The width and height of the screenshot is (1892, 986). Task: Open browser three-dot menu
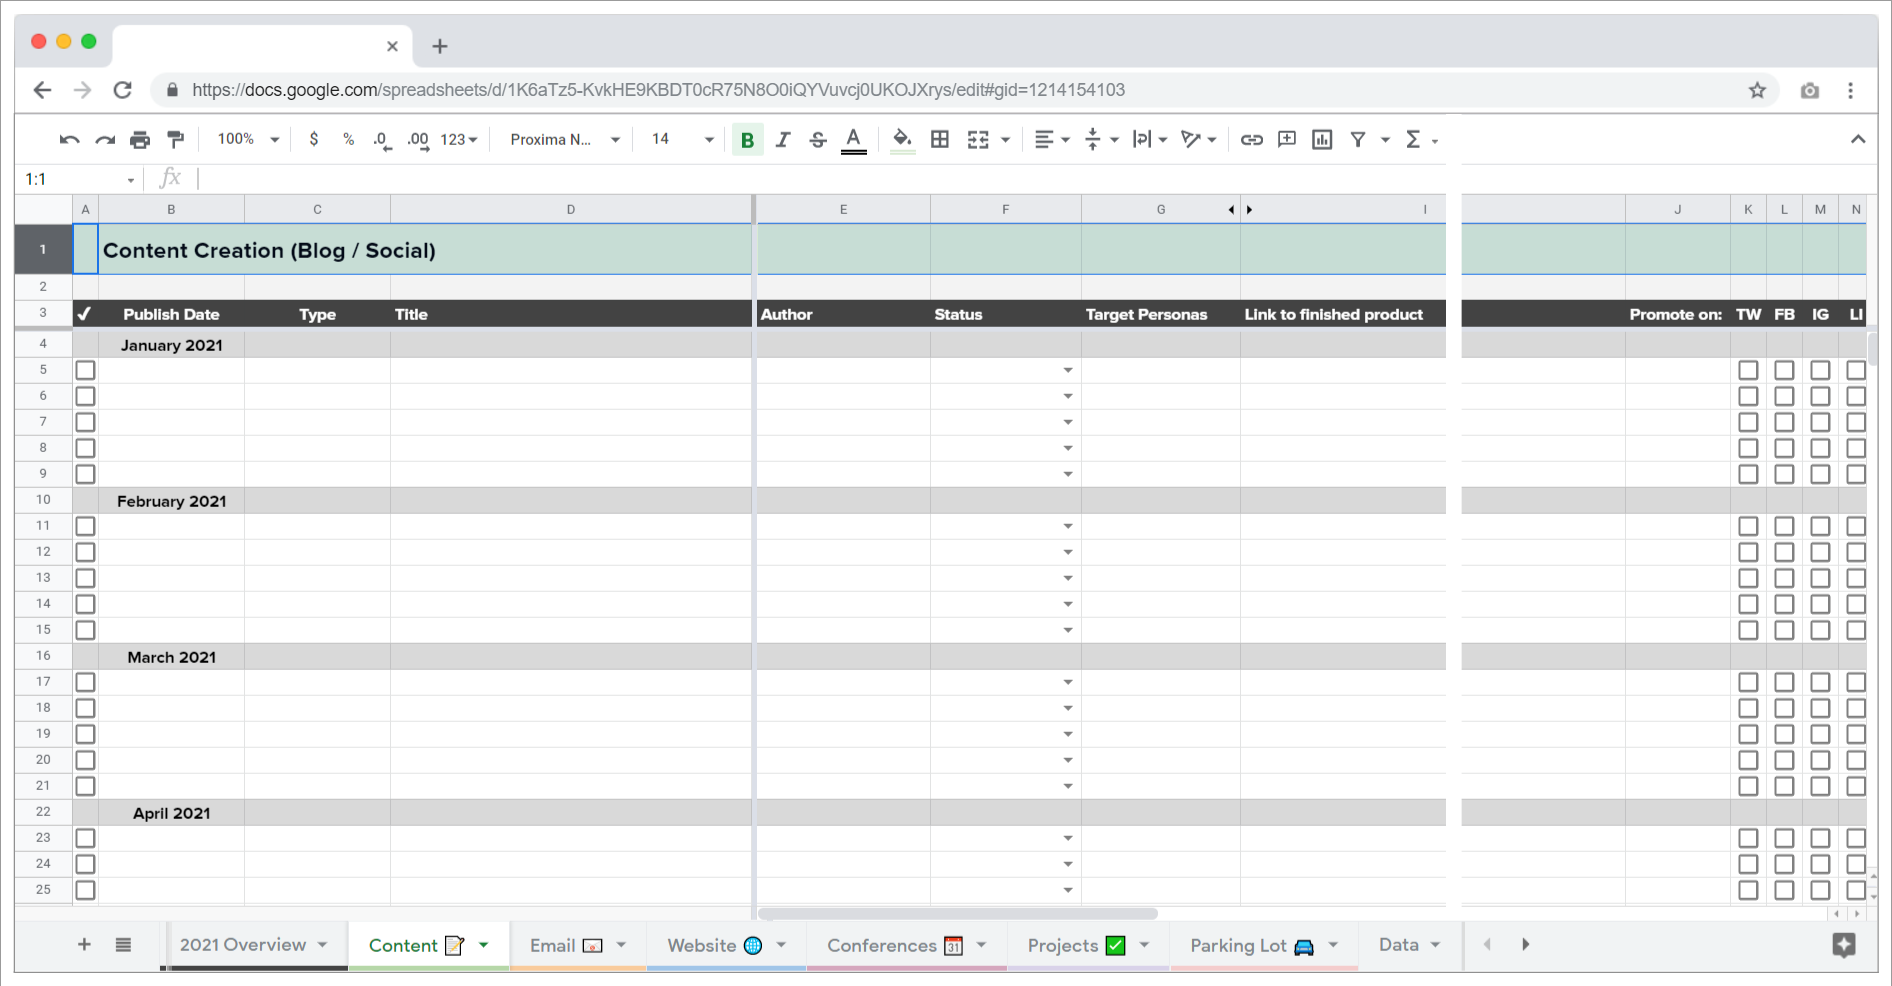(1851, 90)
